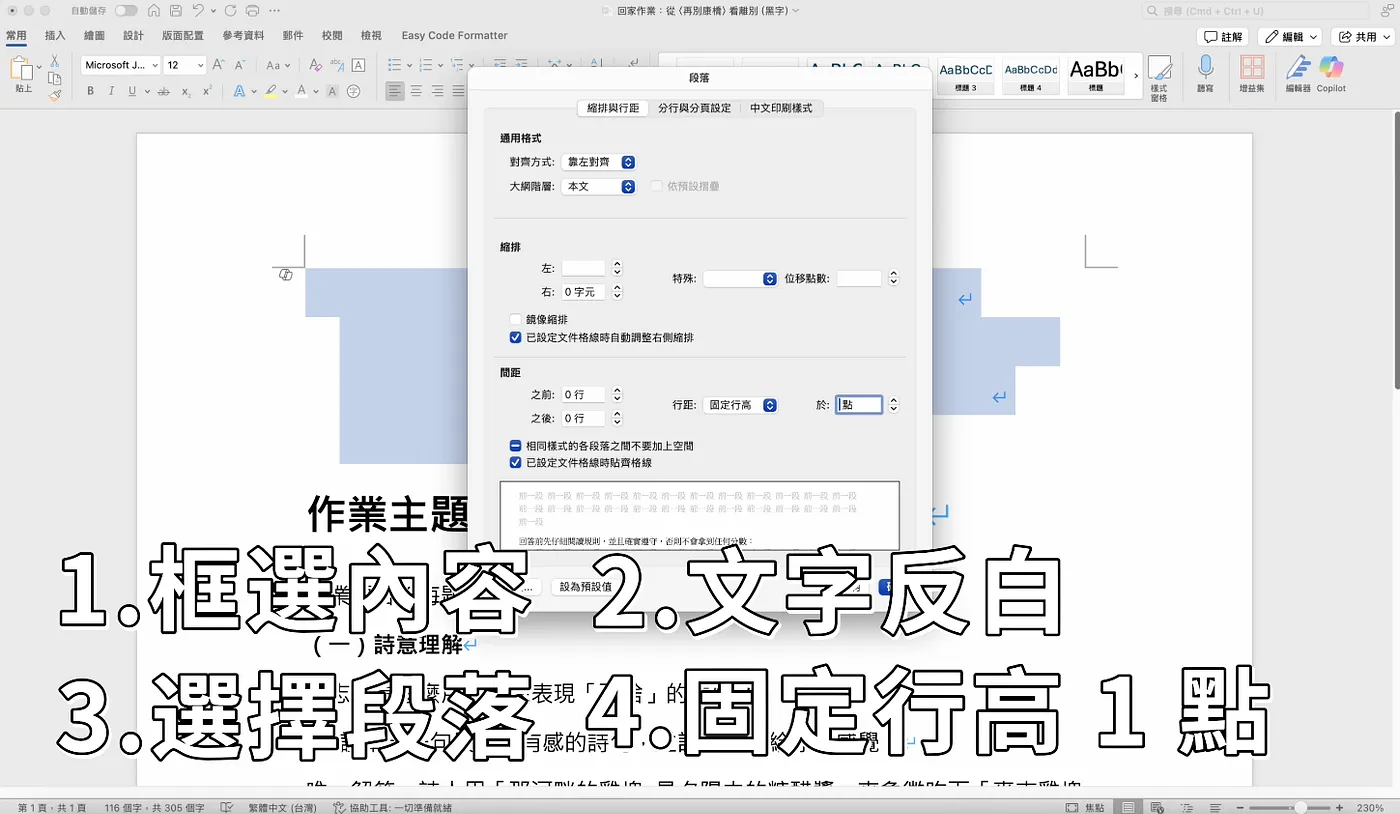Open the font name dropdown Microsoft J...
Screen dimensions: 1400x814
pyautogui.click(x=121, y=65)
